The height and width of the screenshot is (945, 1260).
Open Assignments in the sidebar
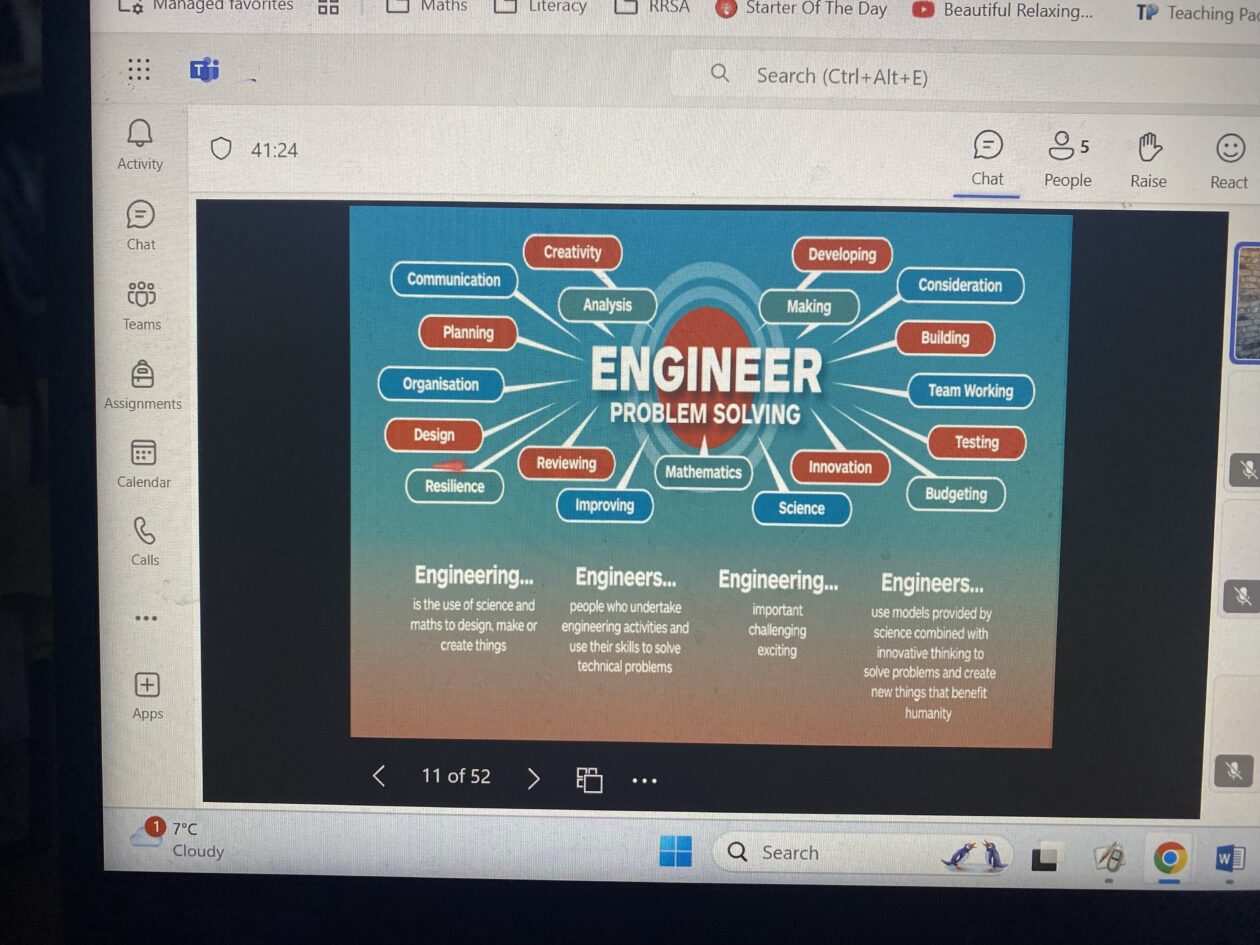coord(143,384)
